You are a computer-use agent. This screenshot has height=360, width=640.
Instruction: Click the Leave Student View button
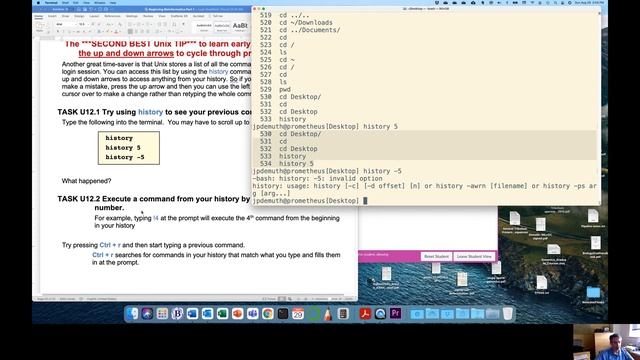click(x=474, y=256)
